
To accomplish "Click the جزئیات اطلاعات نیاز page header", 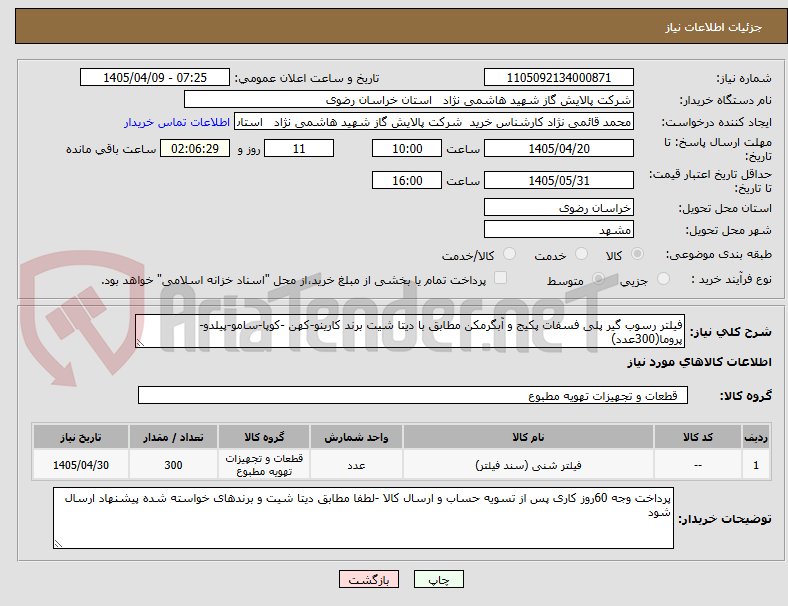I will [x=714, y=27].
